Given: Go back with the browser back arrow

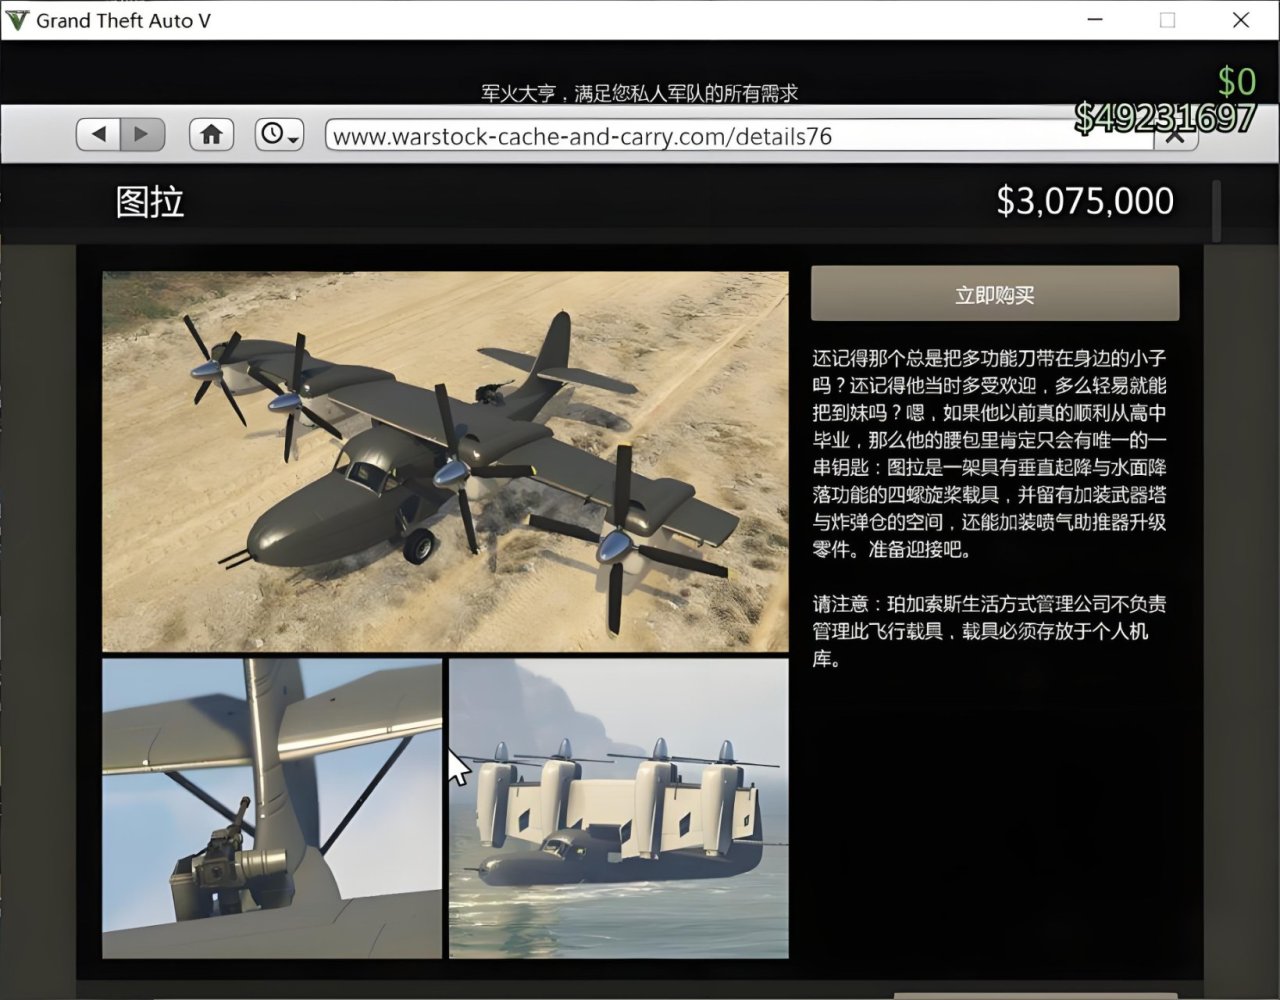Looking at the screenshot, I should tap(99, 134).
